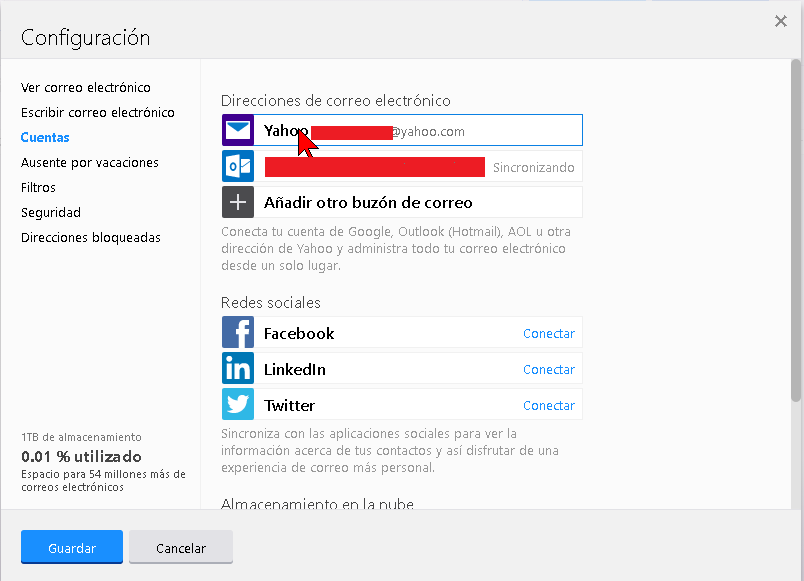804x581 pixels.
Task: Click the Facebook logo icon
Action: click(x=238, y=332)
